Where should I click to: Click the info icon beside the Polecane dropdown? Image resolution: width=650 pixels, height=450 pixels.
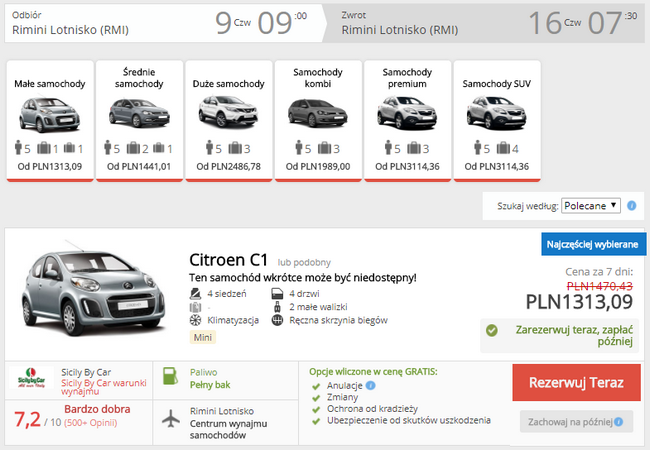pyautogui.click(x=631, y=206)
